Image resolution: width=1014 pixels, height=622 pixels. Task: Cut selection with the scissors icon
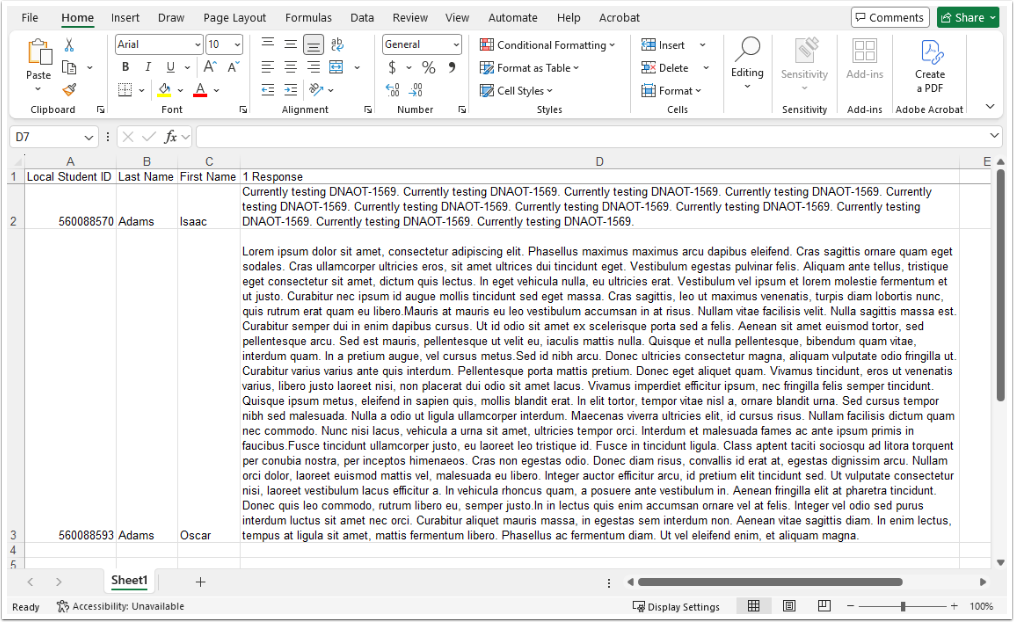click(x=69, y=45)
